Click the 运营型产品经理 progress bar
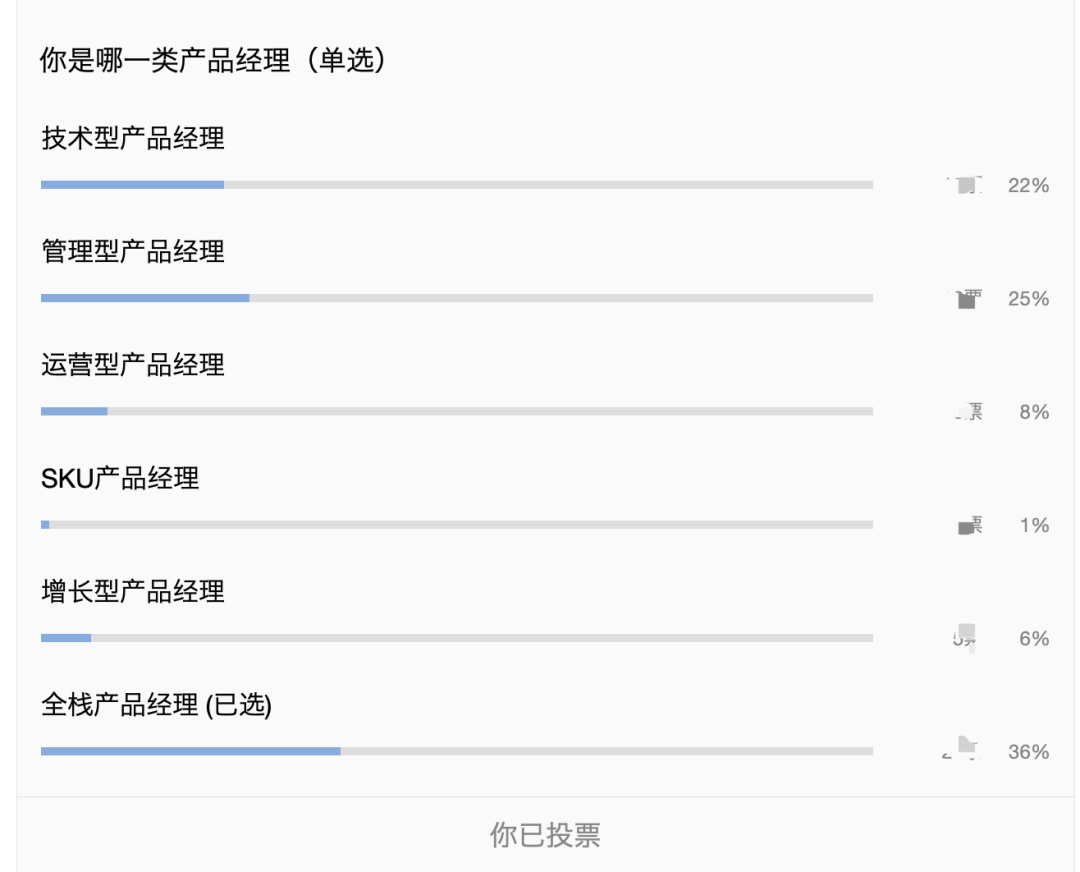Image resolution: width=1080 pixels, height=872 pixels. tap(456, 411)
